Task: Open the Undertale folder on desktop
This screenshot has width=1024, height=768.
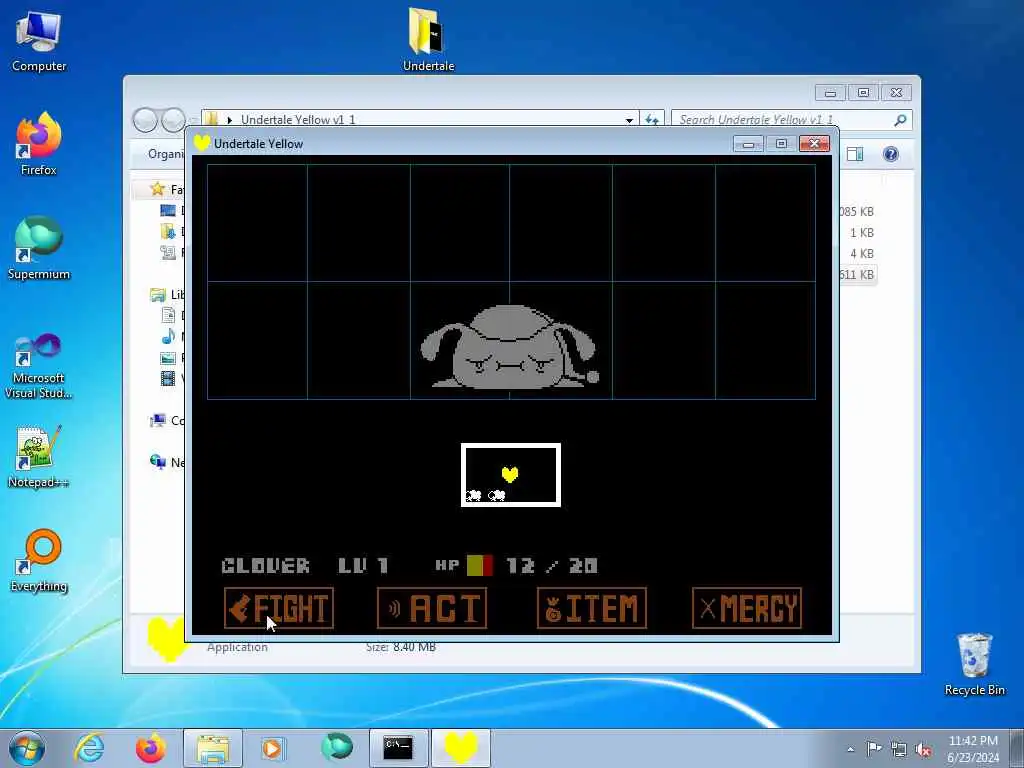Action: [428, 39]
